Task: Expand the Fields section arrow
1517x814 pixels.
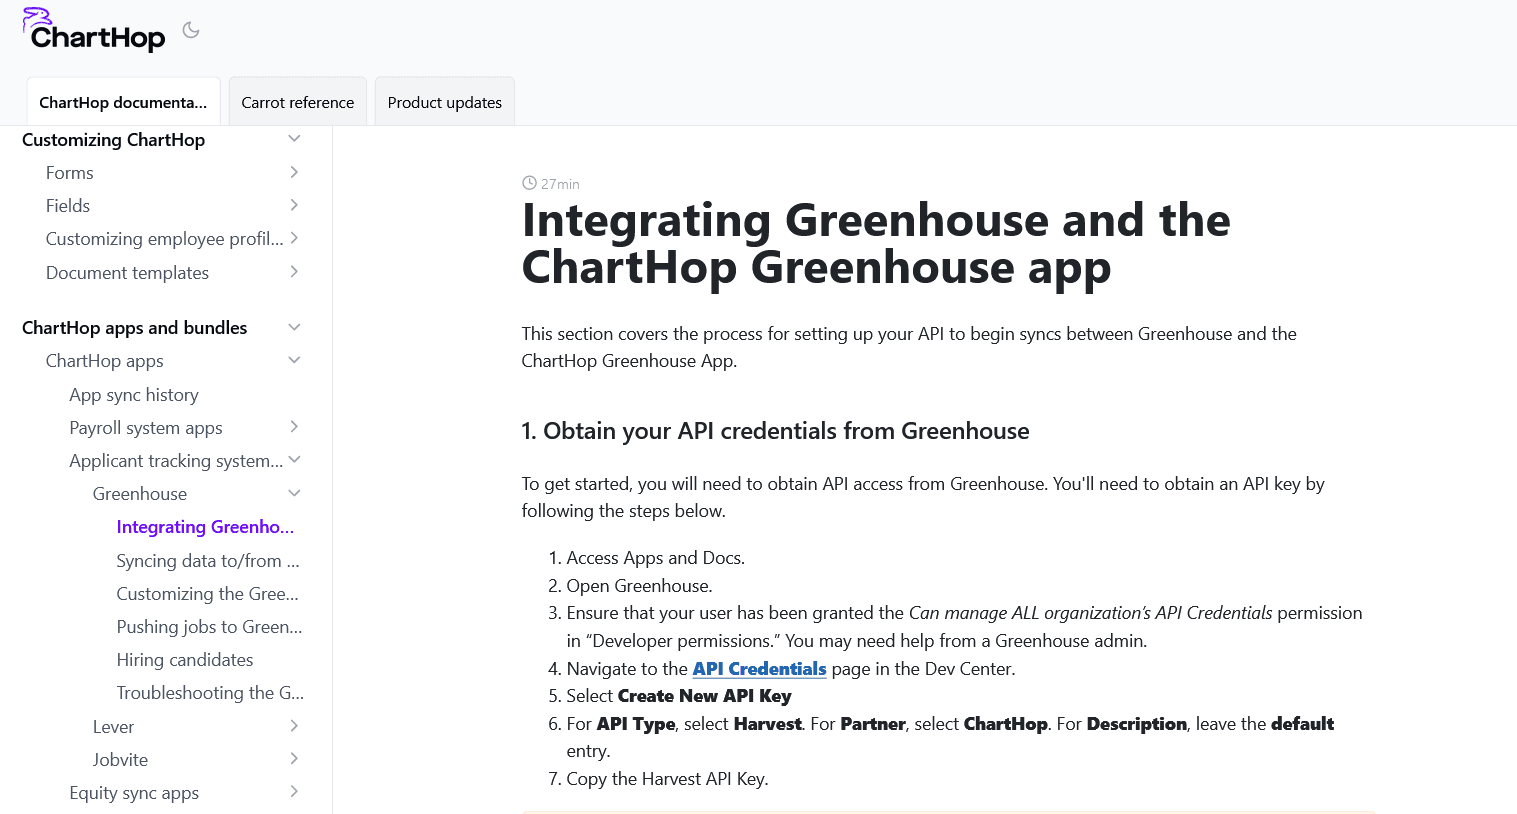Action: tap(294, 205)
